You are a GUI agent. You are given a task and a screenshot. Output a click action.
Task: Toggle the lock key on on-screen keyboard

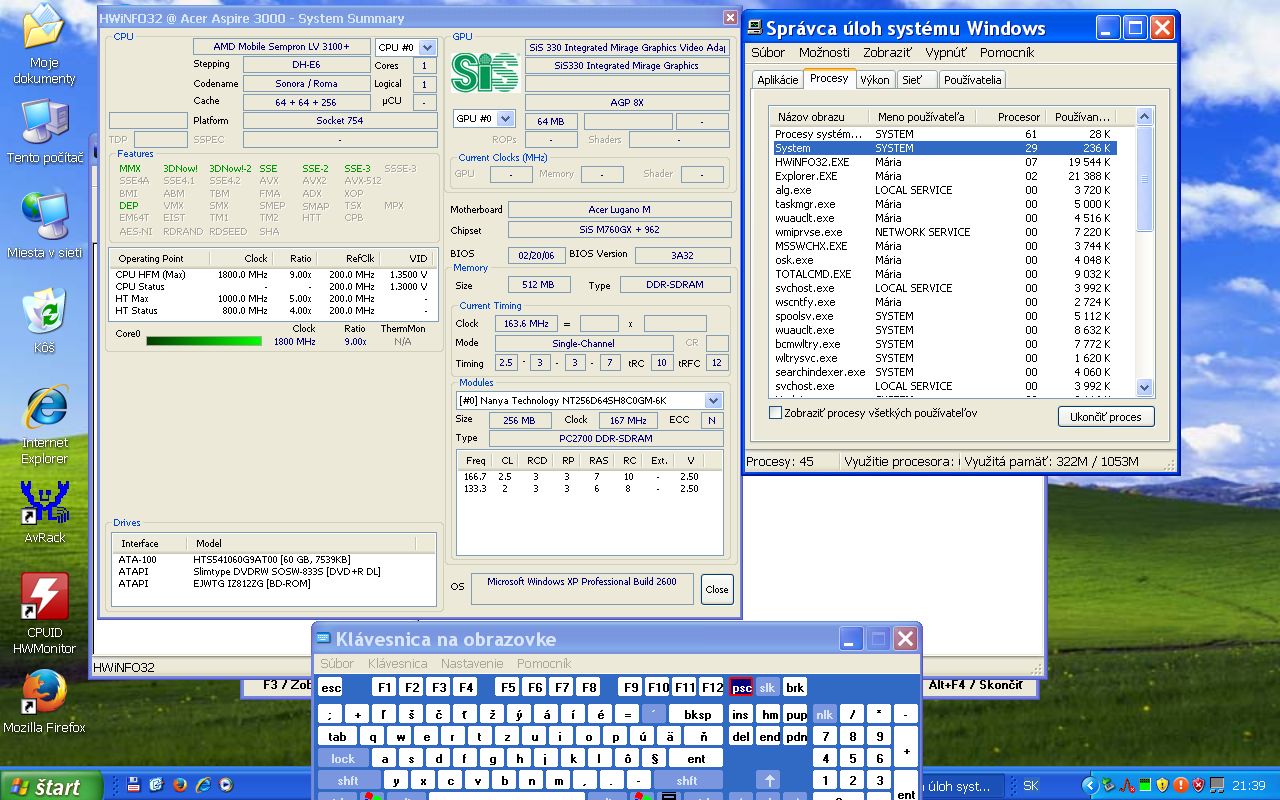coord(343,758)
